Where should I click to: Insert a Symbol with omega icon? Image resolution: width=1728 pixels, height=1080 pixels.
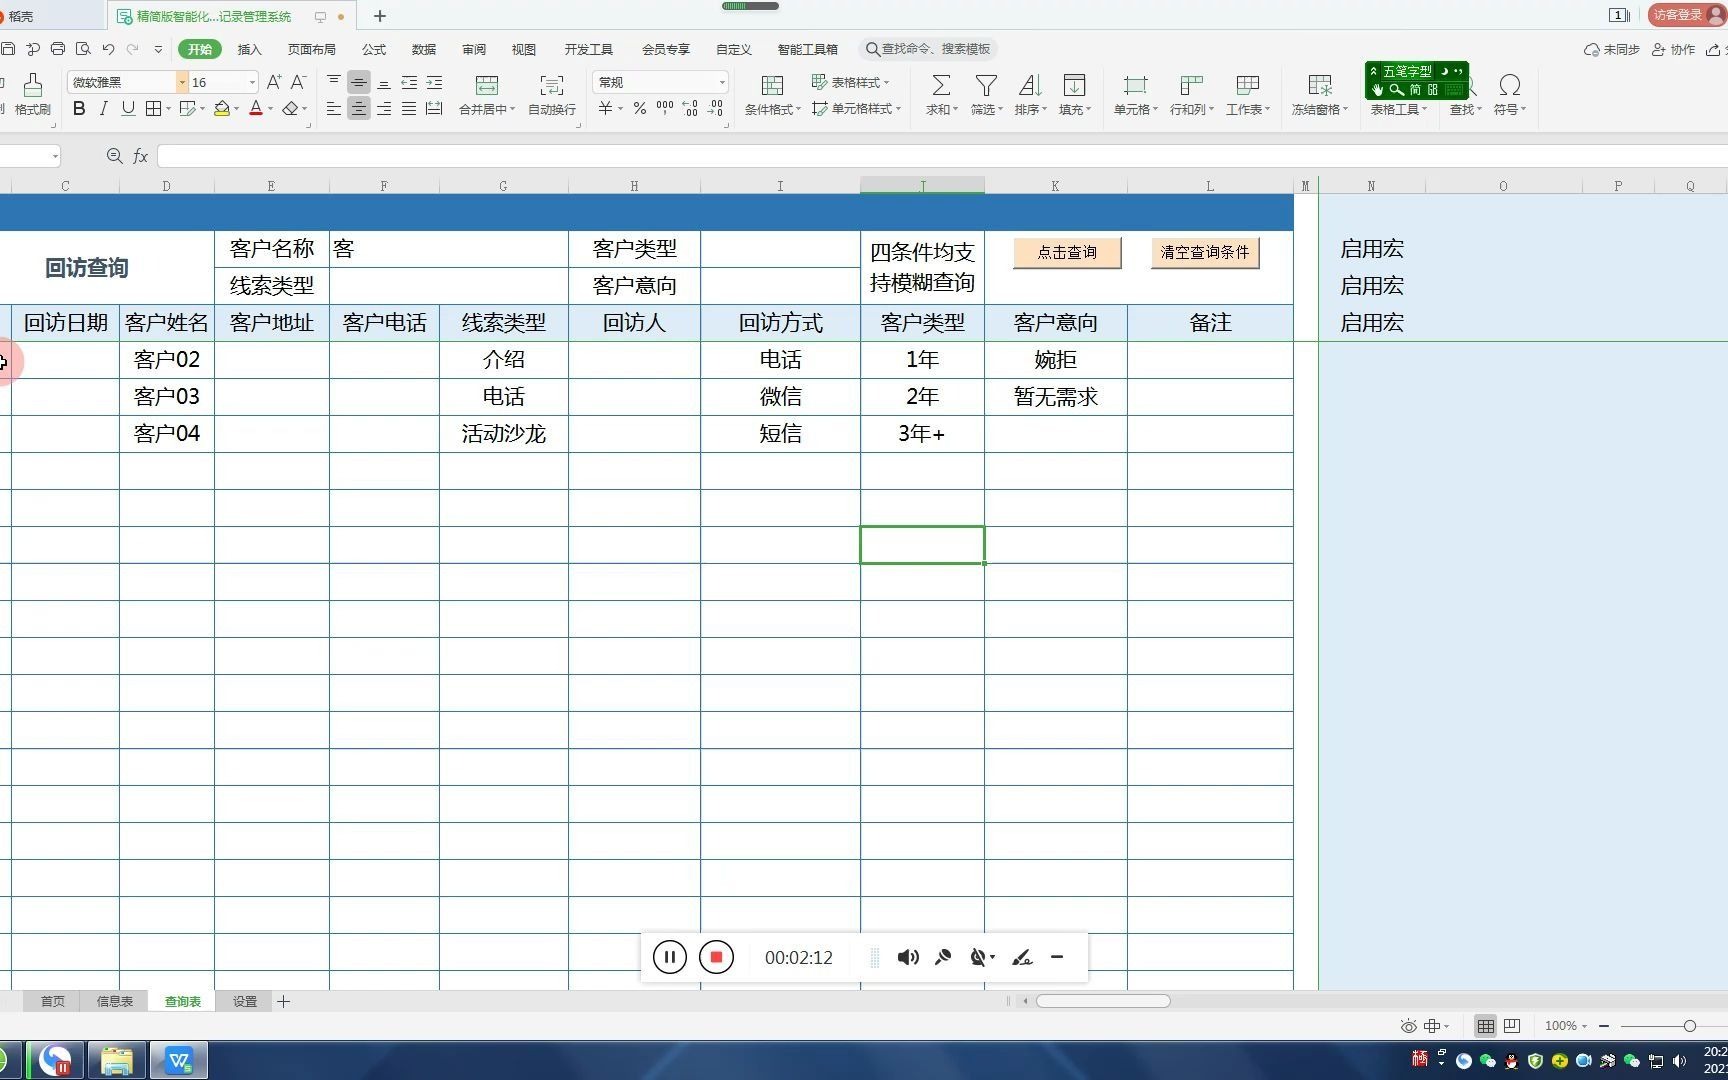[x=1510, y=85]
